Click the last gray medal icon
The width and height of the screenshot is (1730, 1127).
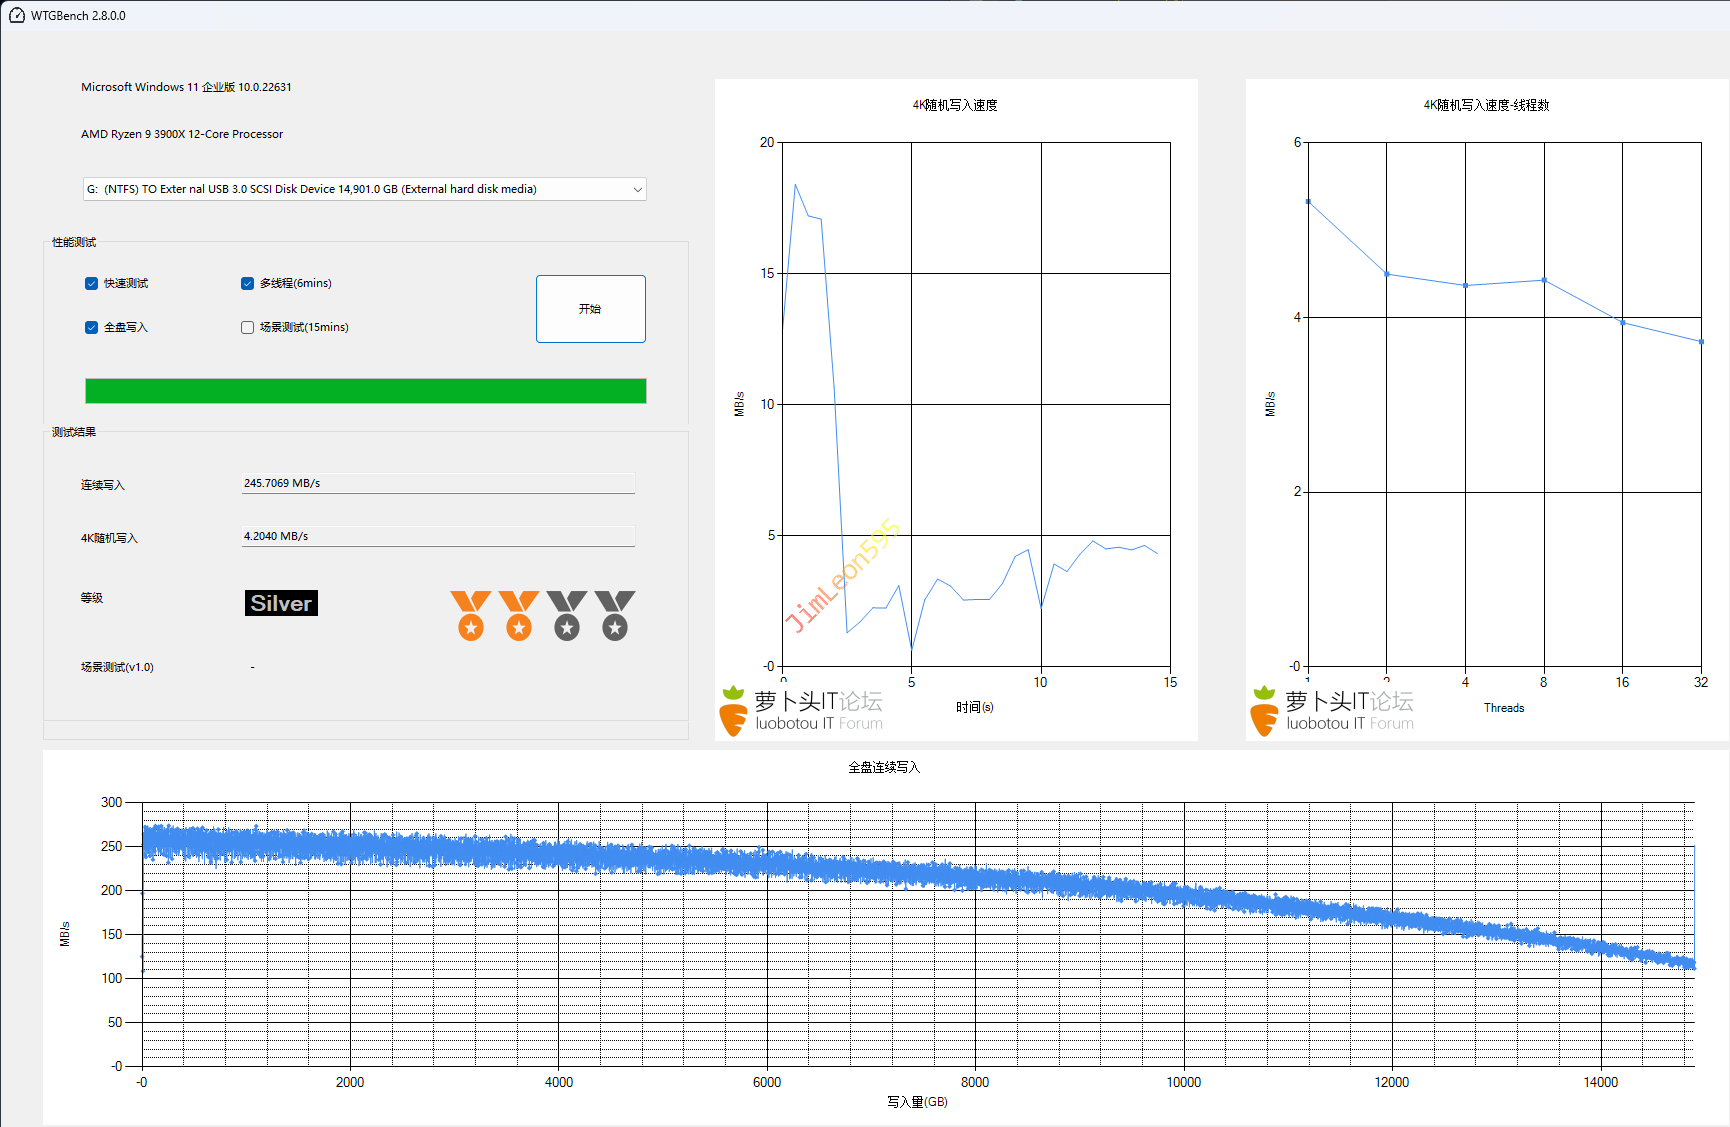point(614,615)
